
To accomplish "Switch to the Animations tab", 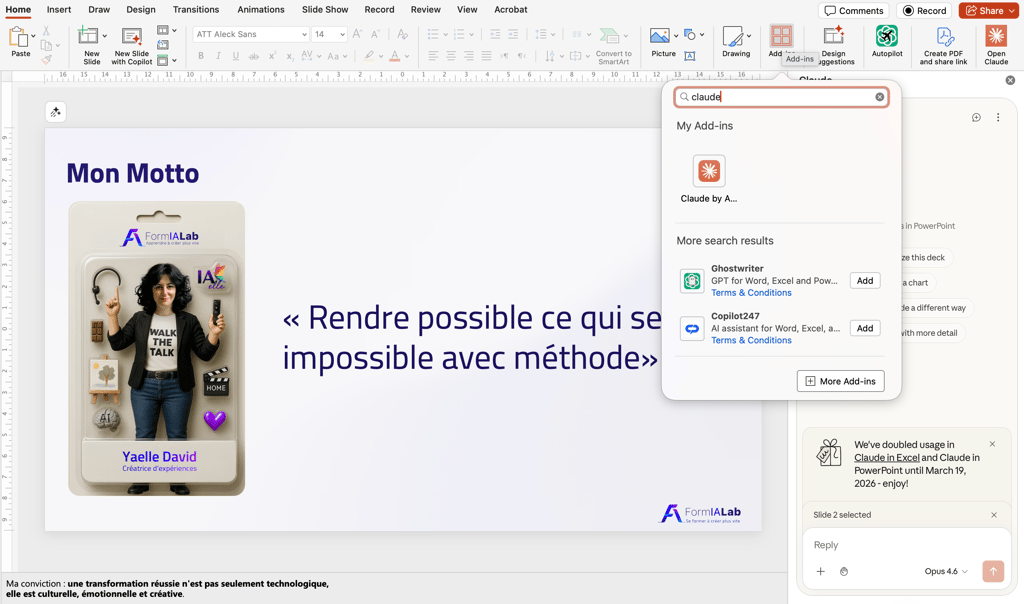I will [261, 10].
